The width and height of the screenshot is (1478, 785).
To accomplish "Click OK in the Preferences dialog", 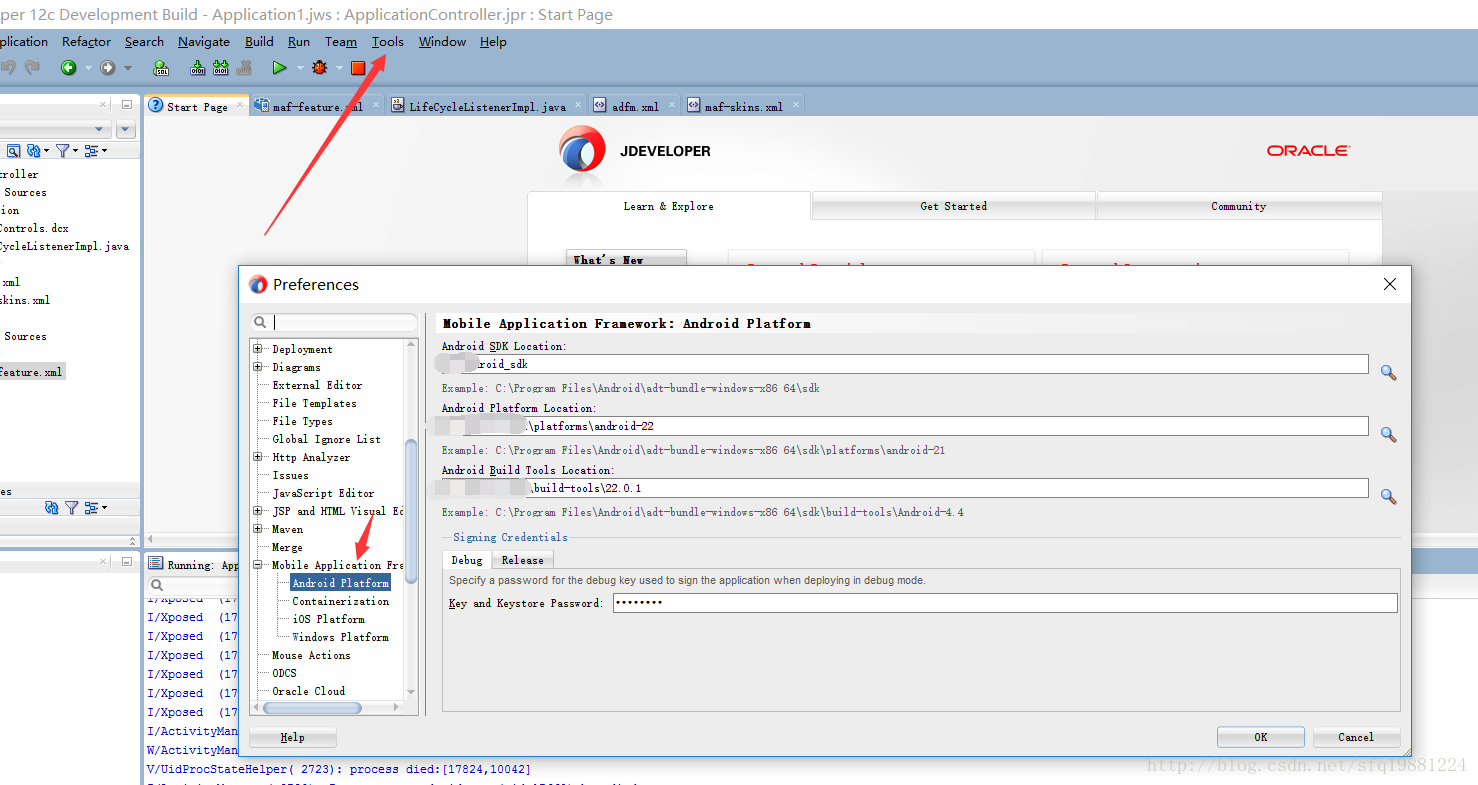I will (1261, 737).
